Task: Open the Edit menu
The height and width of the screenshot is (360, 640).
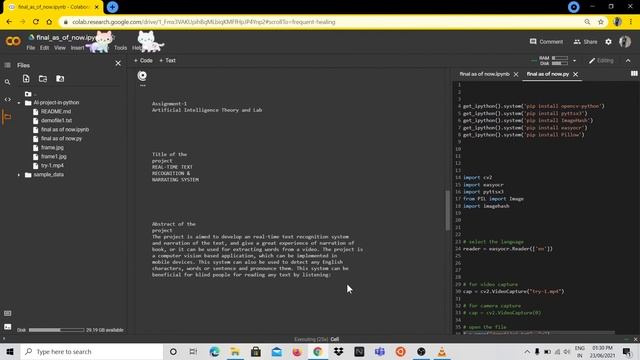Action: [x=44, y=48]
